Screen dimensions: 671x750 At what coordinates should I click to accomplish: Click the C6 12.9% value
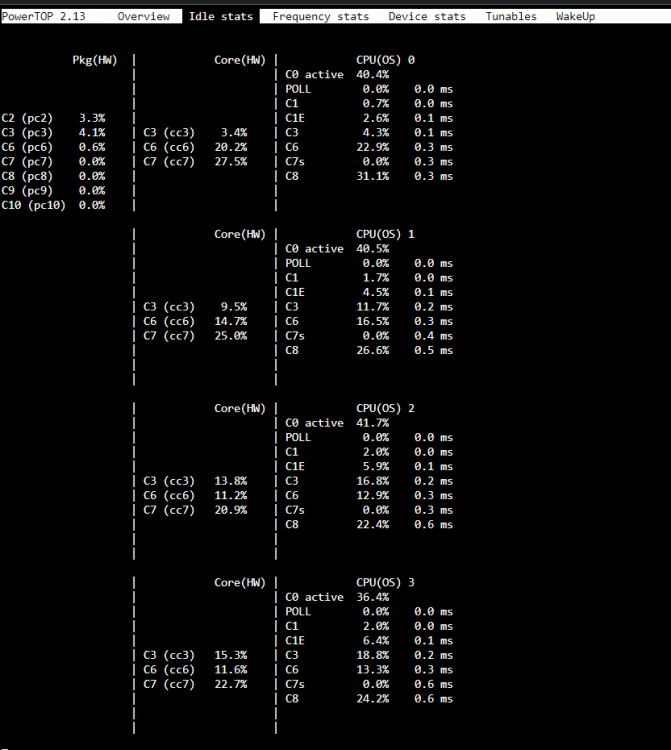(x=373, y=495)
